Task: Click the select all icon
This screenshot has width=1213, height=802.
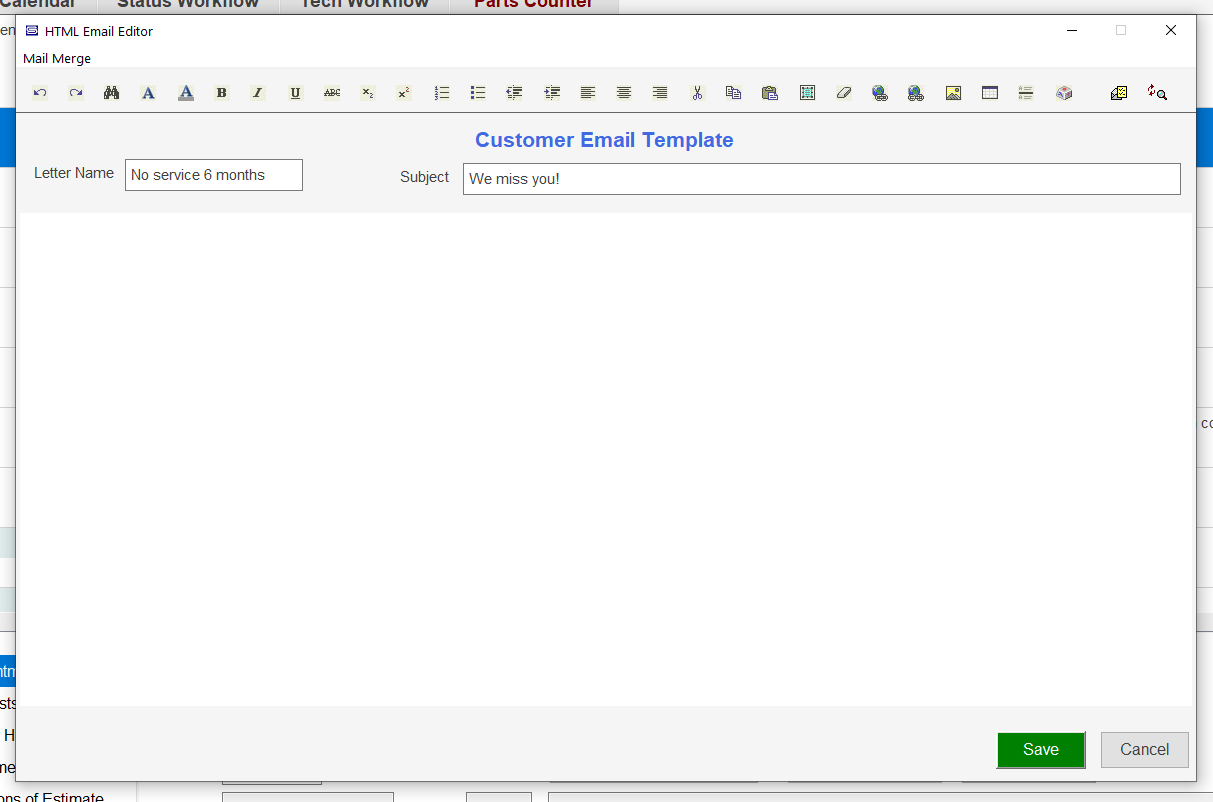Action: click(x=808, y=93)
